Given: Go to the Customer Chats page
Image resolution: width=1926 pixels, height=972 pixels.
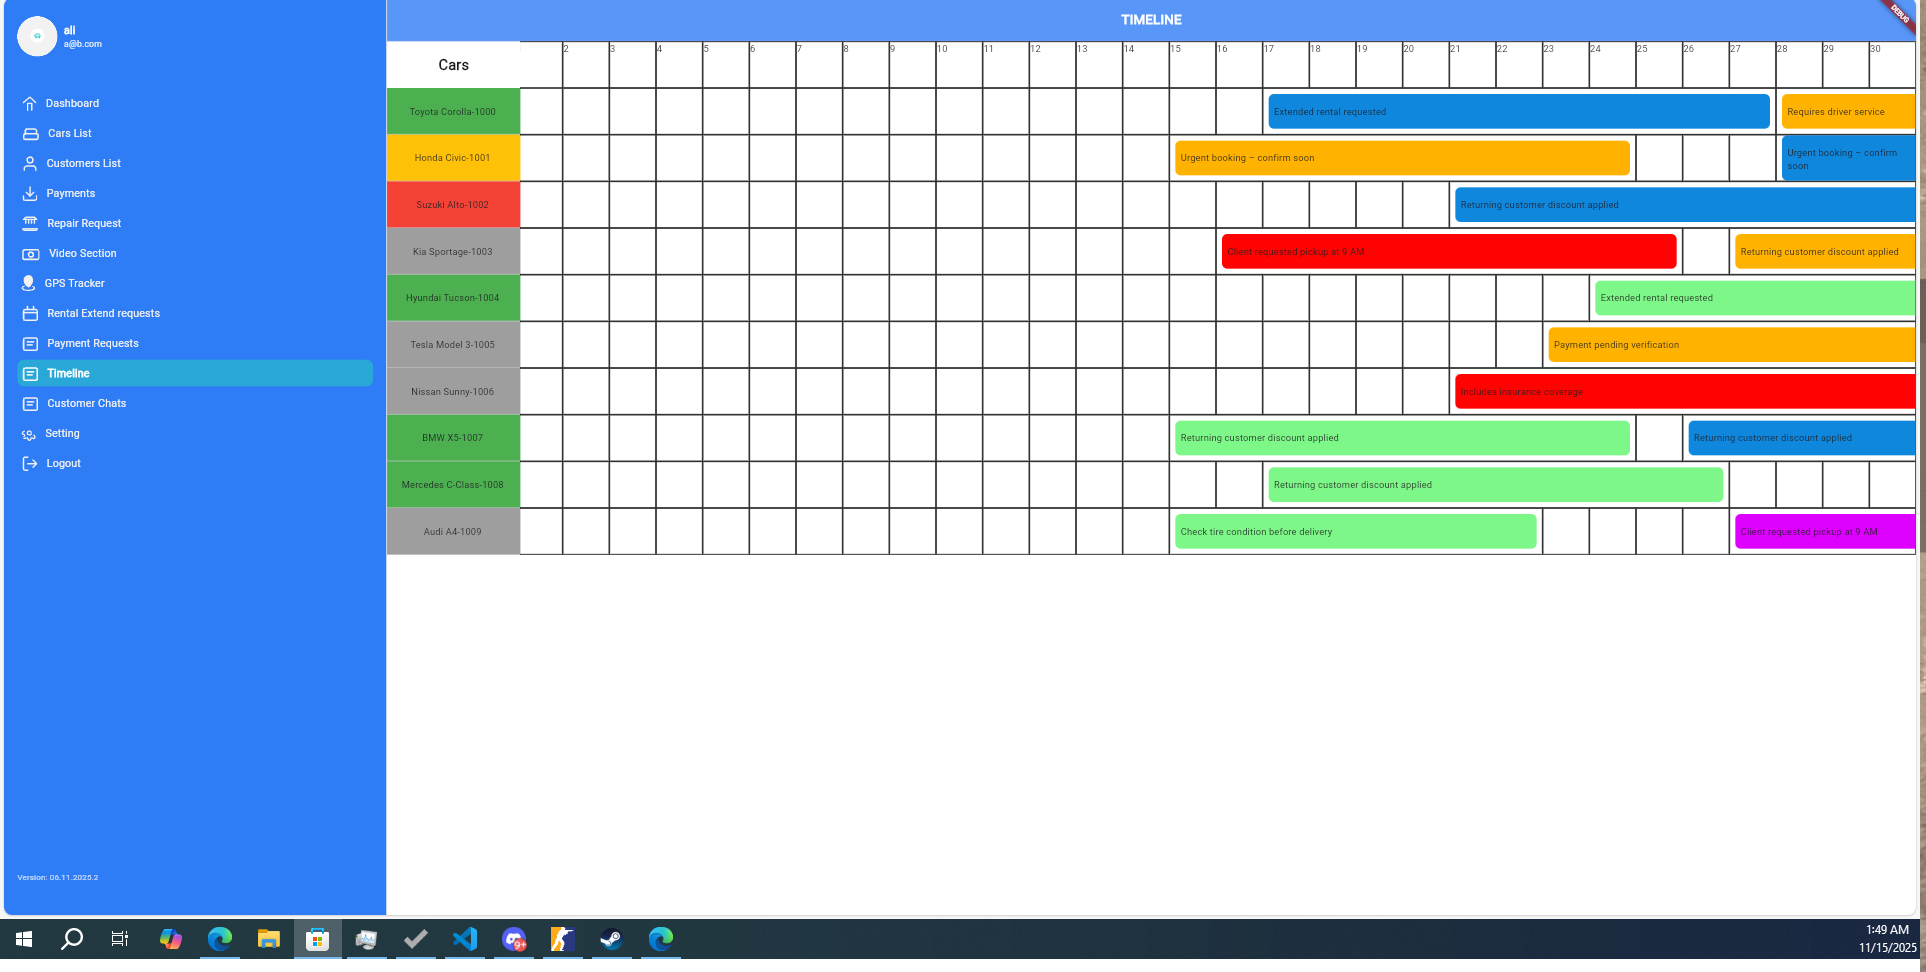Looking at the screenshot, I should pyautogui.click(x=86, y=404).
